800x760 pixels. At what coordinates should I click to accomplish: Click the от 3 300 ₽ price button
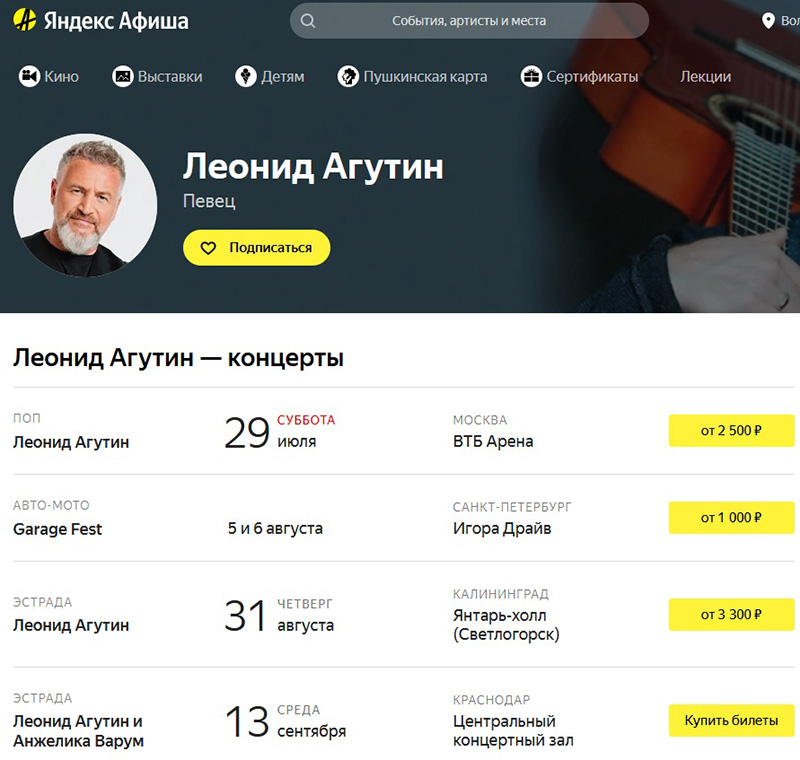point(731,615)
